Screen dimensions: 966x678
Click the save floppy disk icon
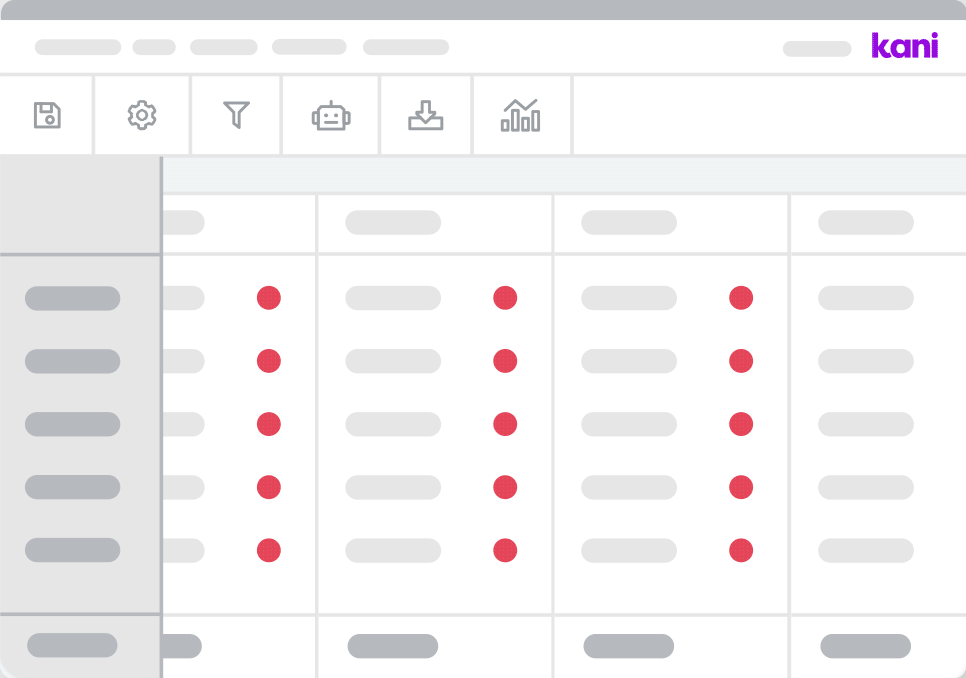(47, 115)
